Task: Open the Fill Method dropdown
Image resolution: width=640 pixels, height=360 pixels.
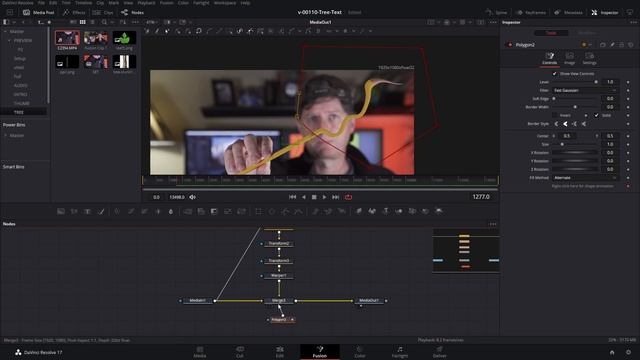Action: (x=585, y=178)
